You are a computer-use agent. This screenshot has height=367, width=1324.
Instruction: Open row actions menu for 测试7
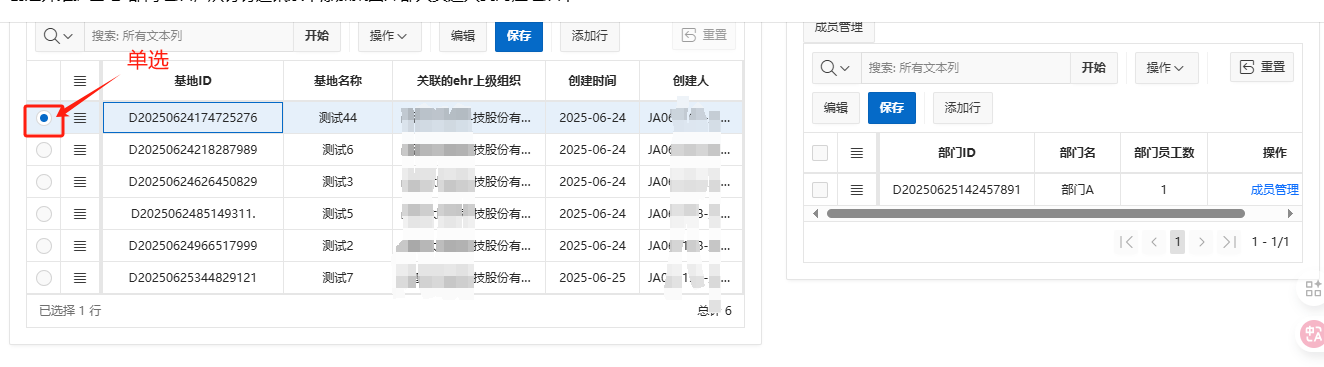click(80, 278)
